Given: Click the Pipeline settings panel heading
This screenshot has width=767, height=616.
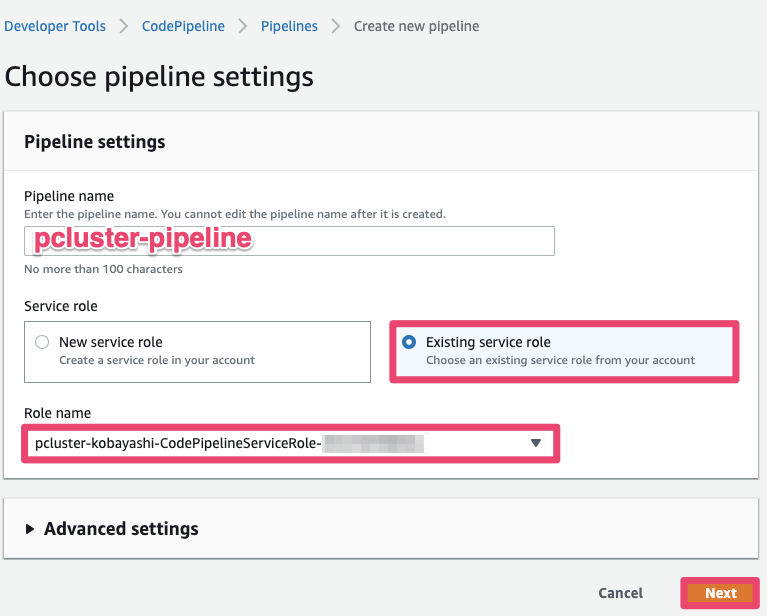Looking at the screenshot, I should (x=95, y=142).
